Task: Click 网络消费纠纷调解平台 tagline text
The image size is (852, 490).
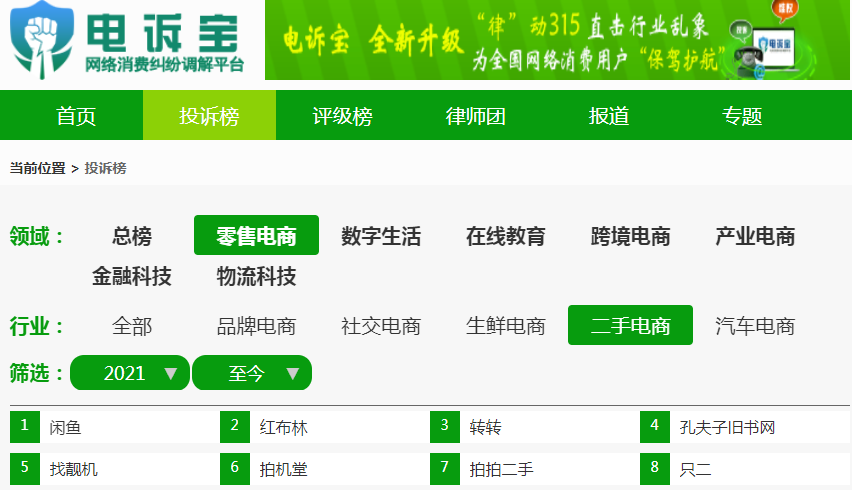Action: 164,65
